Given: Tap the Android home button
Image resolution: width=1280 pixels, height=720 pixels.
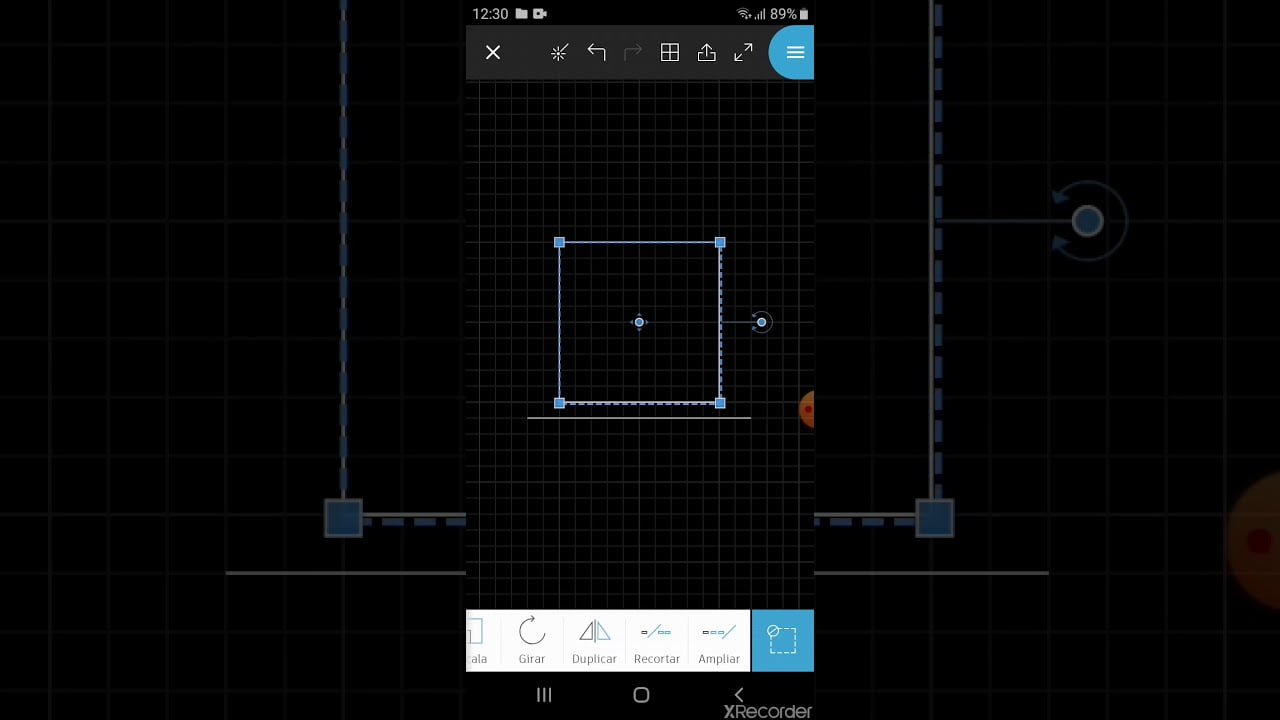Looking at the screenshot, I should click(x=641, y=695).
